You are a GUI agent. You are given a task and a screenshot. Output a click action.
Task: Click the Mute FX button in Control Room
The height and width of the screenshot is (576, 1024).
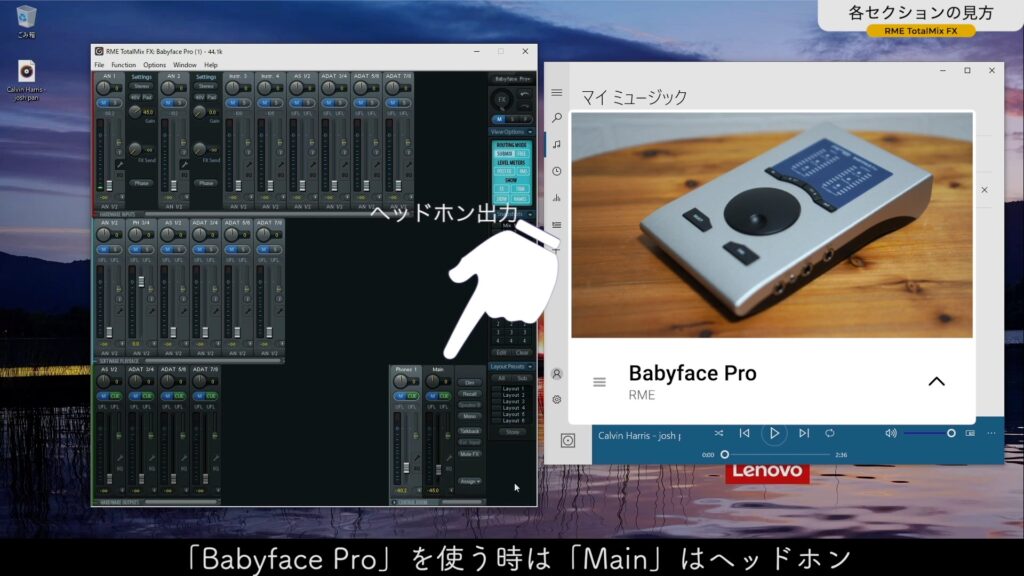470,454
